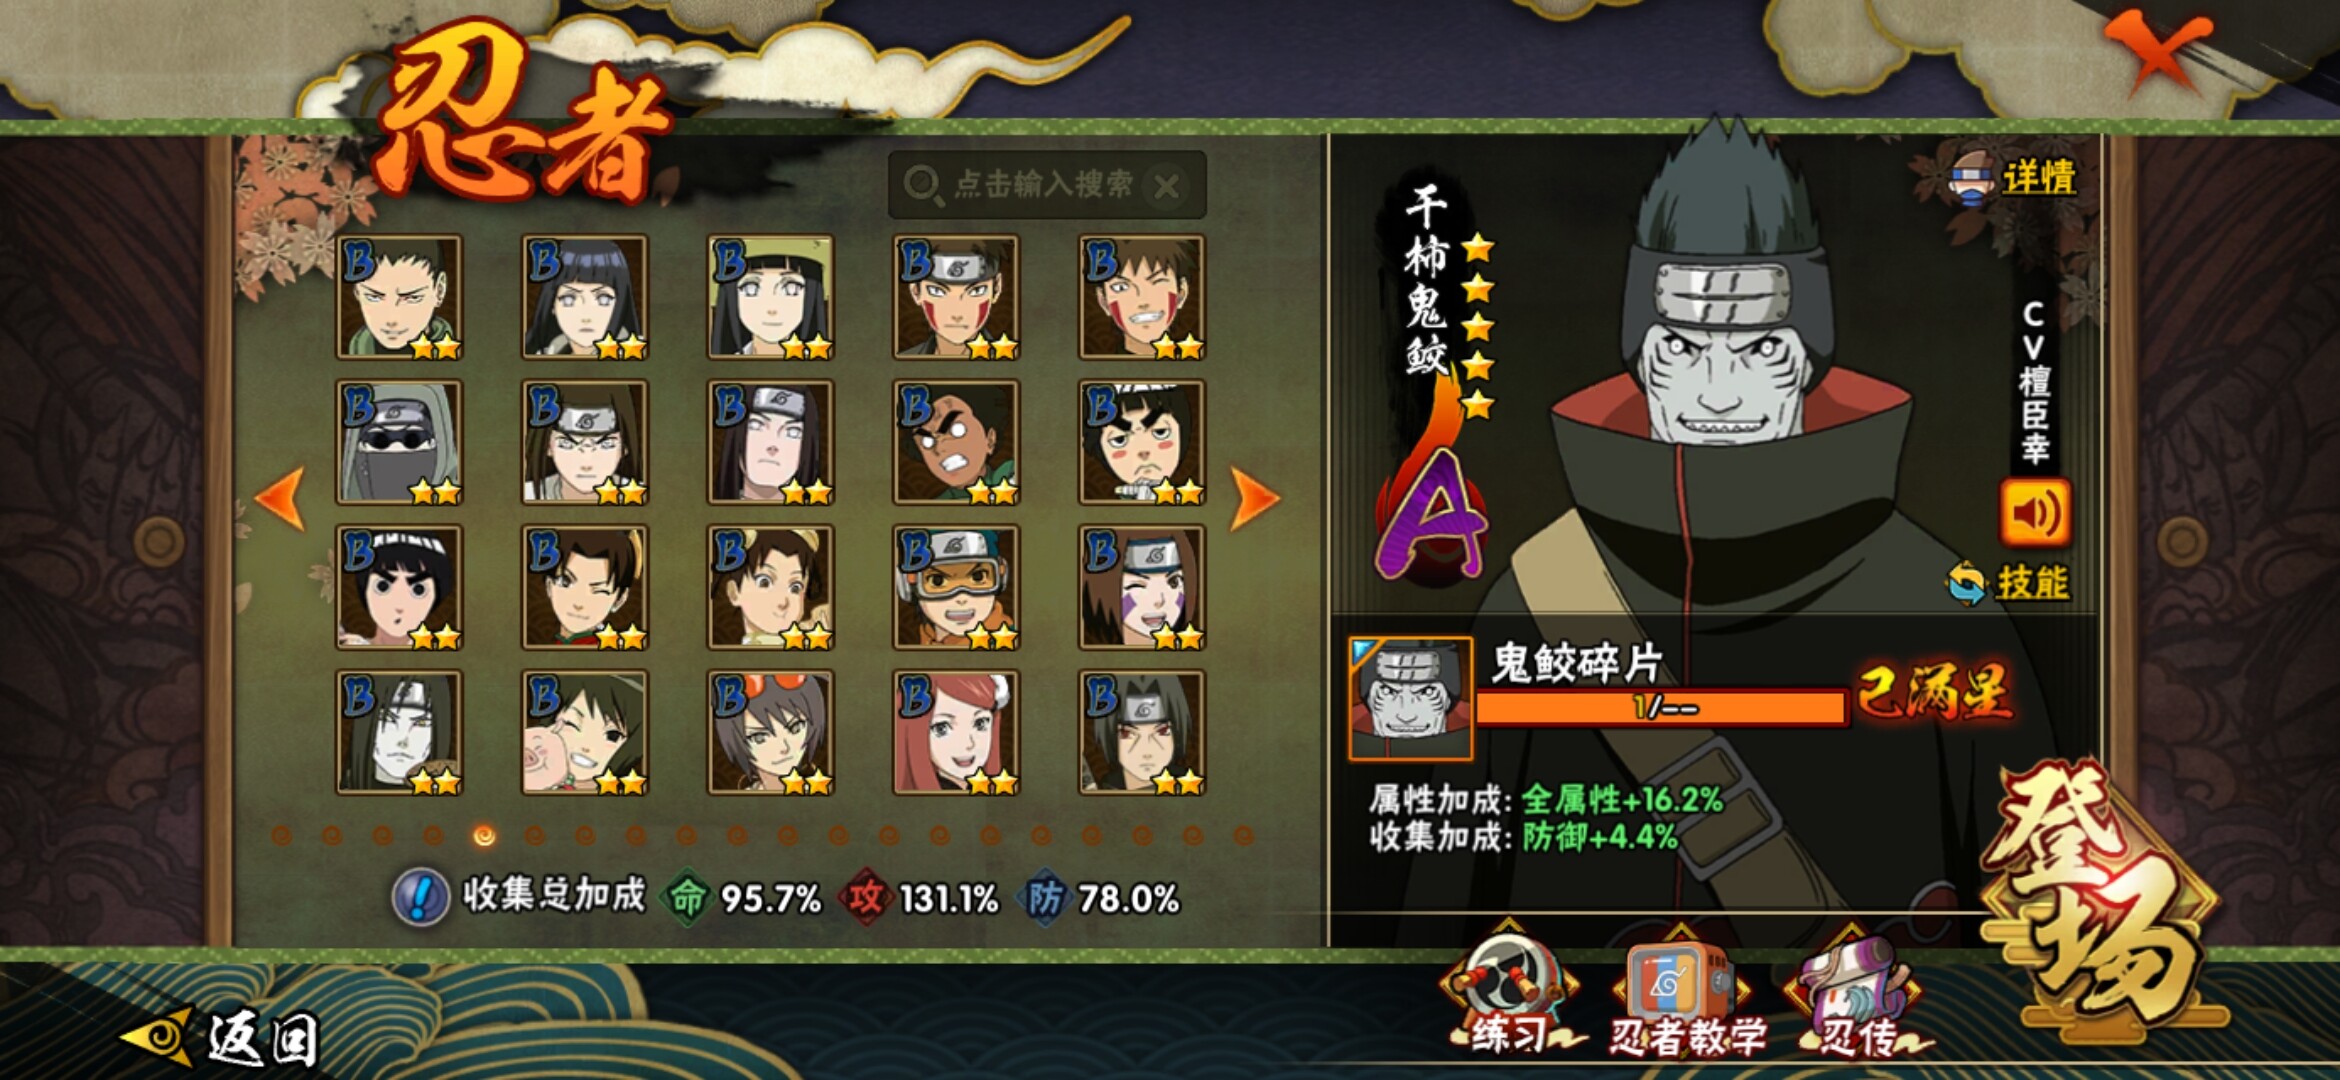Screen dimensions: 2340x1080
Task: Select the sunglasses hooded ninja portrait
Action: [x=399, y=442]
